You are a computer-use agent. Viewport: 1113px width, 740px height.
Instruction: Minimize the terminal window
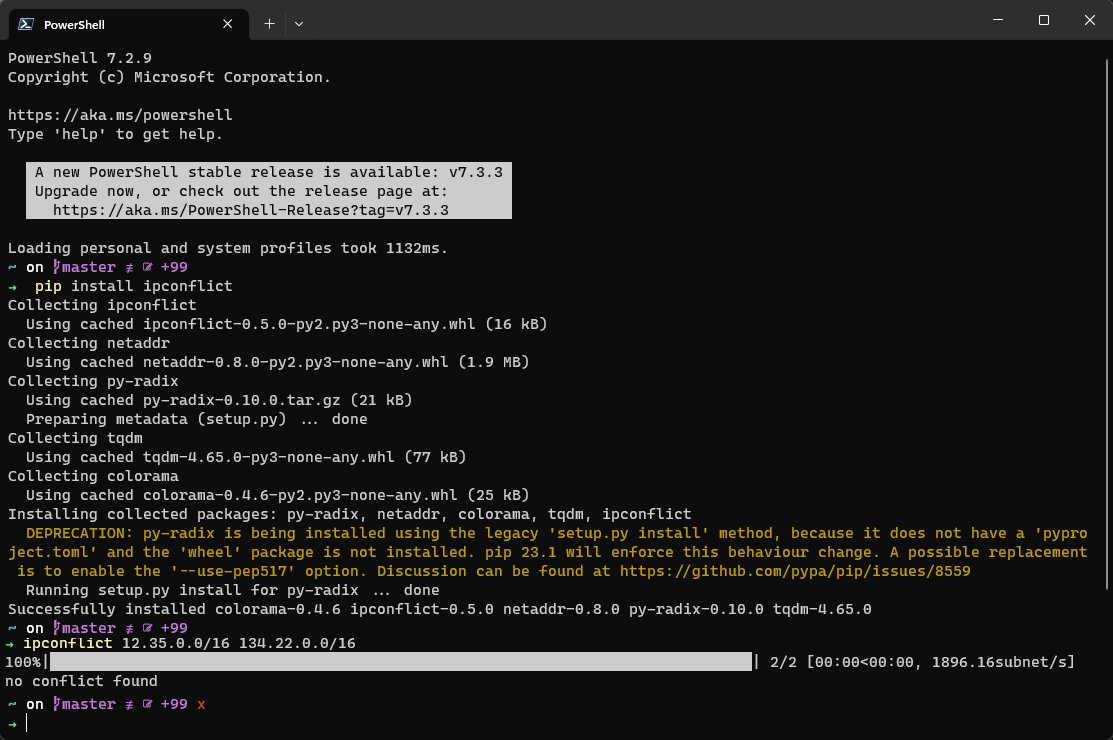point(998,20)
